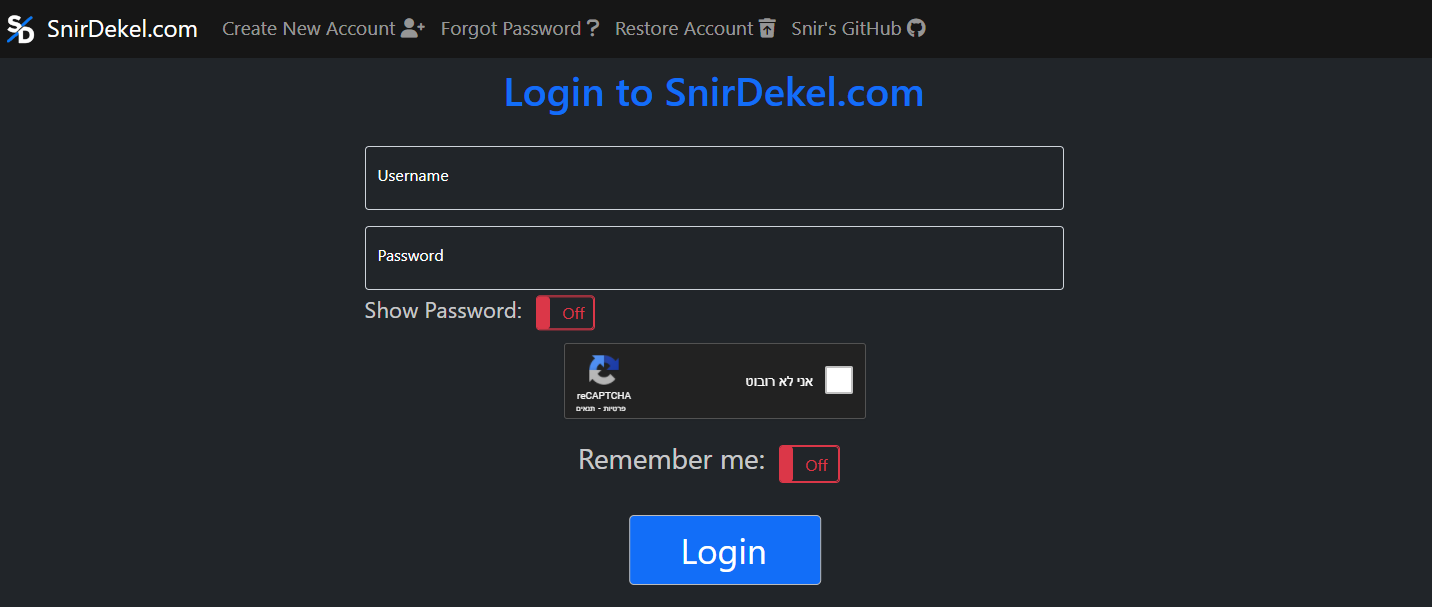Click the person silhouette on the Create New Account link
Screen dimensions: 1432x607
410,28
